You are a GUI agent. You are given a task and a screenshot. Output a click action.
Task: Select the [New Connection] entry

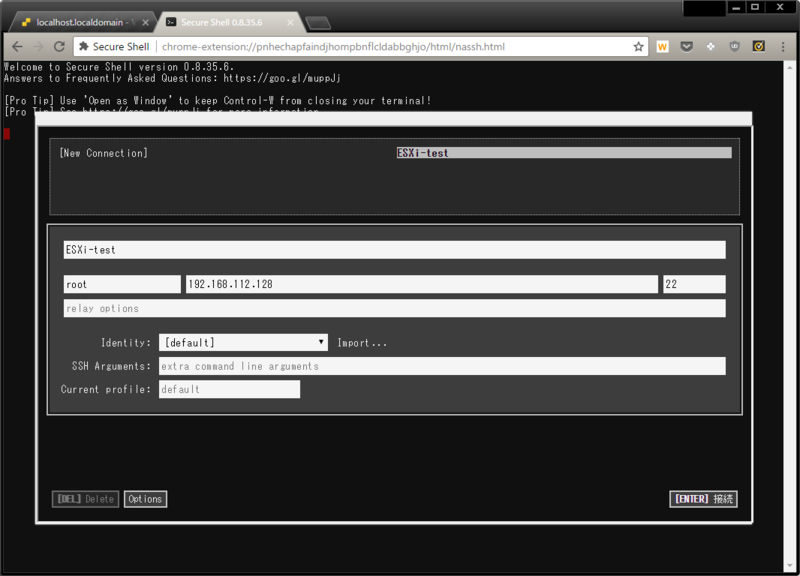click(x=104, y=153)
